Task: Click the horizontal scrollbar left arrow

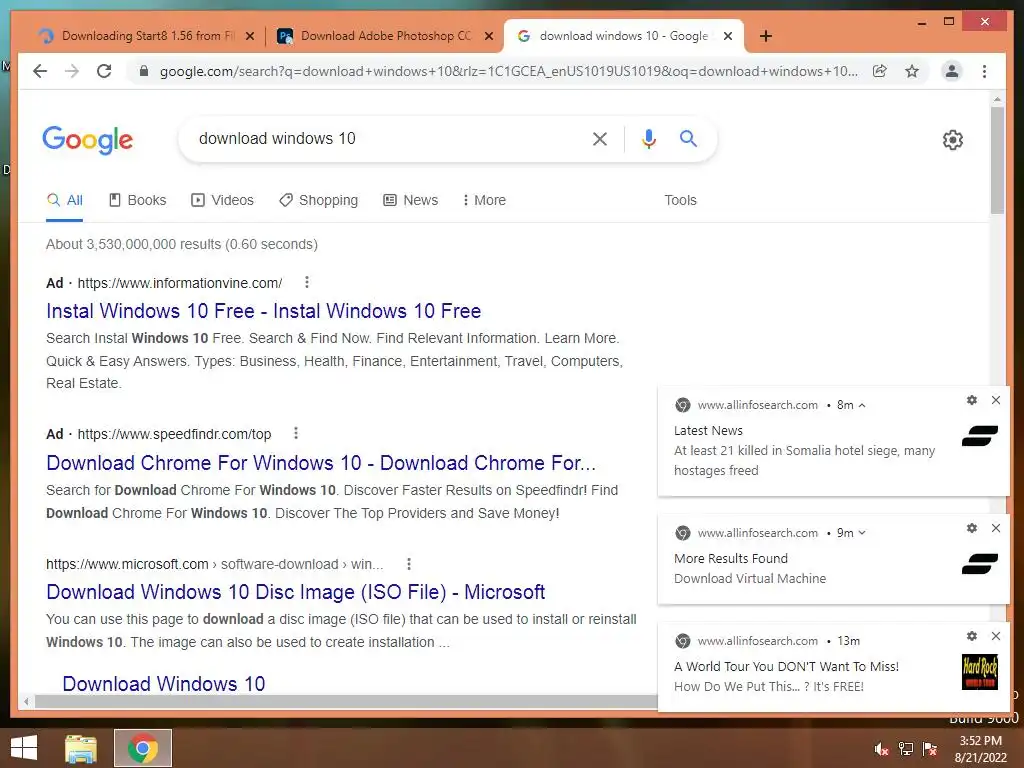Action: [25, 701]
